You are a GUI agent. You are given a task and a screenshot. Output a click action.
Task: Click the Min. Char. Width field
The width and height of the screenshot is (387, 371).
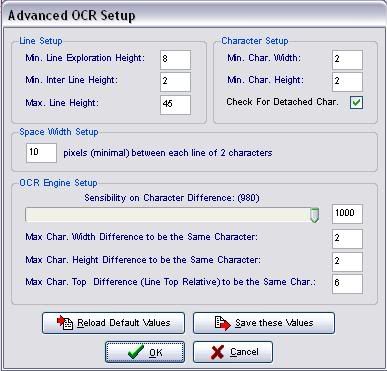pos(347,60)
